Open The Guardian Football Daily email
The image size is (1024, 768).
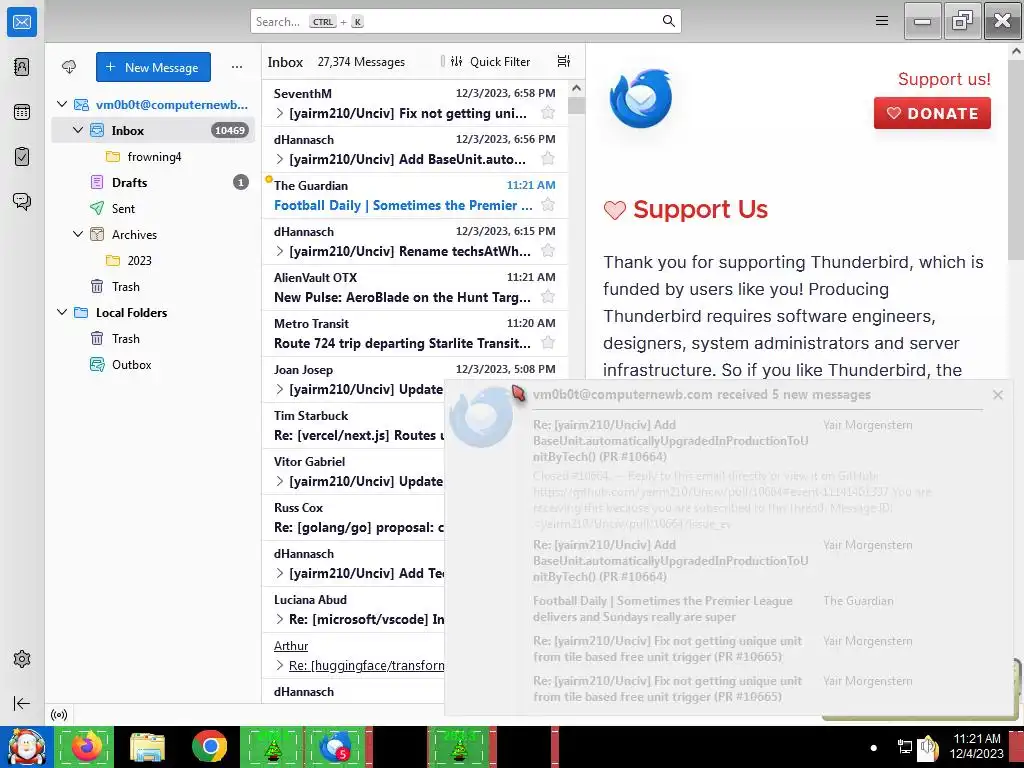click(x=415, y=195)
